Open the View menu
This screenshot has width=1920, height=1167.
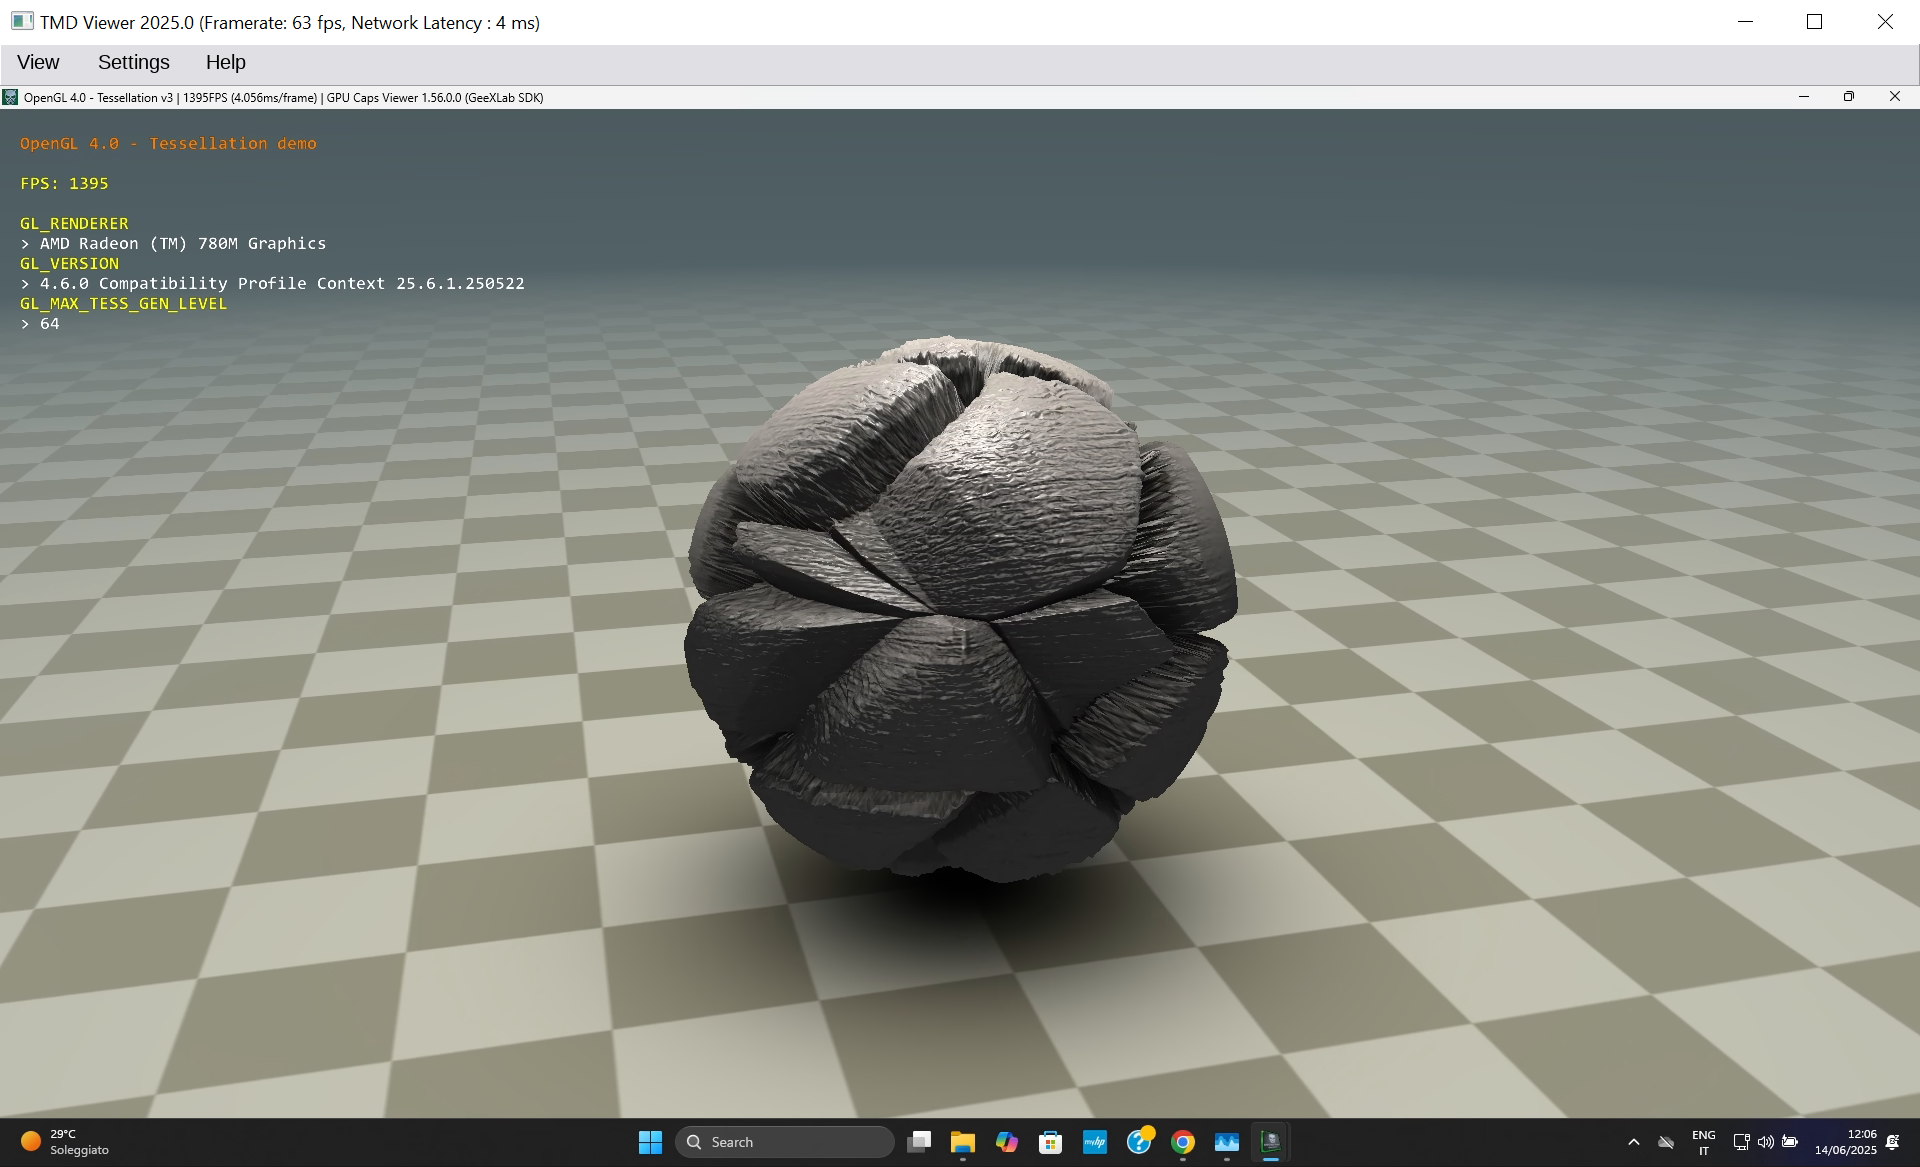tap(38, 62)
